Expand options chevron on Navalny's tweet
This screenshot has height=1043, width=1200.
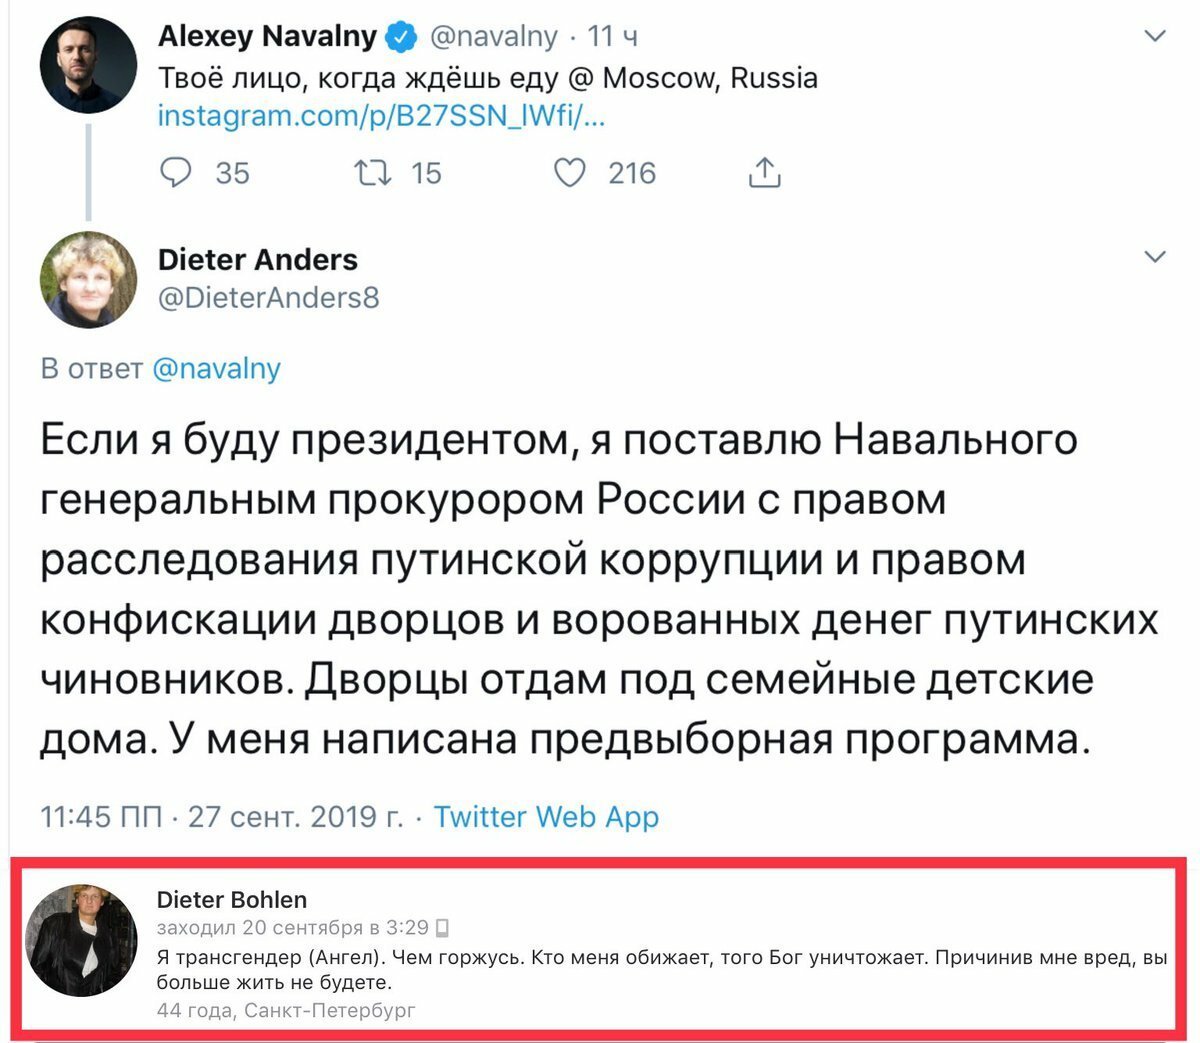coord(1155,36)
